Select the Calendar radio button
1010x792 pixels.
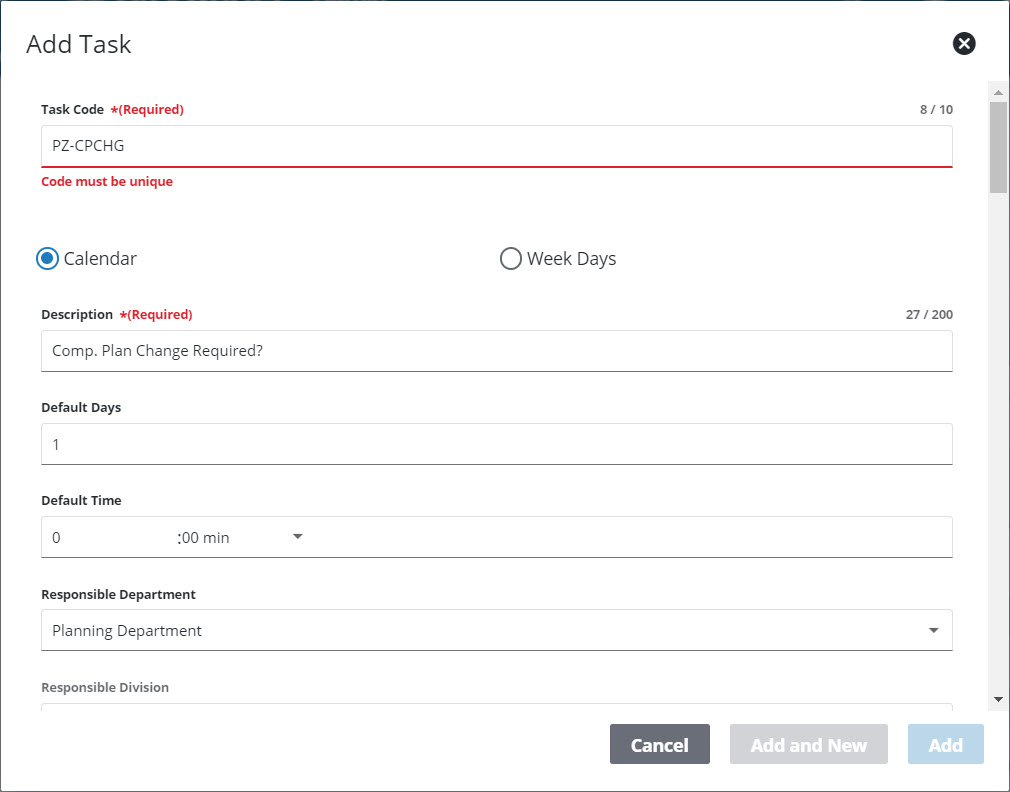tap(46, 258)
